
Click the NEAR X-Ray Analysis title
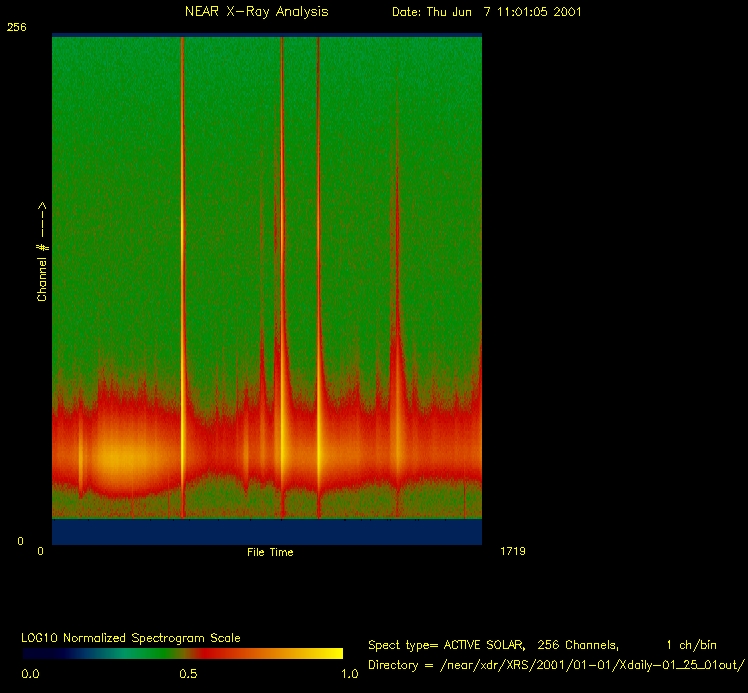[256, 12]
